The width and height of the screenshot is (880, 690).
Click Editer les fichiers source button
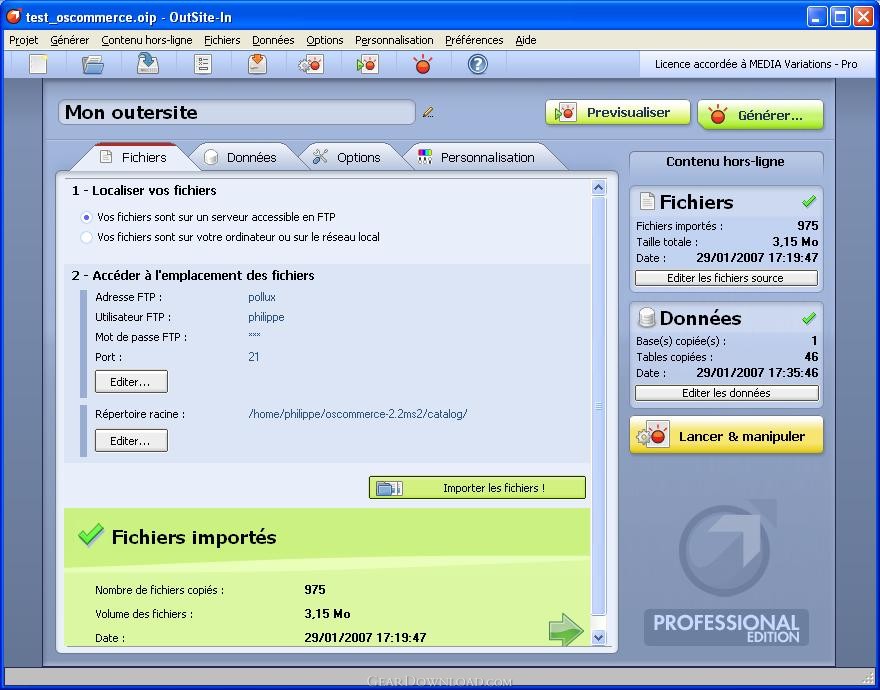click(726, 278)
